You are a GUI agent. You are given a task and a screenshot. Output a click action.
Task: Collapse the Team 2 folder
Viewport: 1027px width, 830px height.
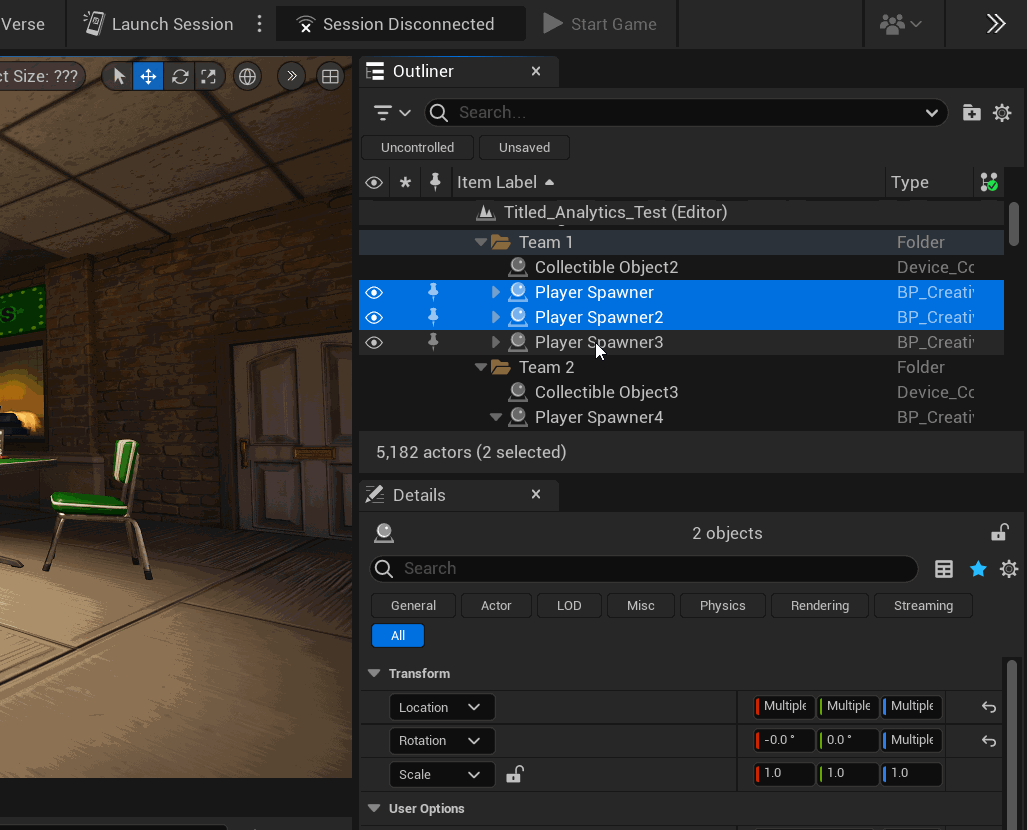481,368
